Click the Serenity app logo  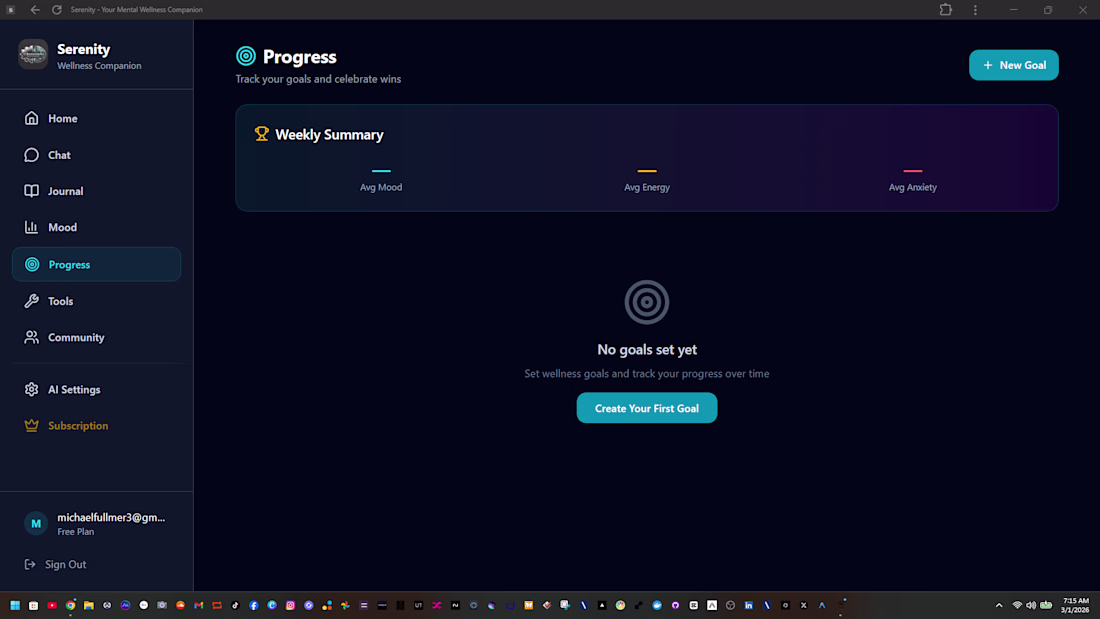tap(33, 55)
